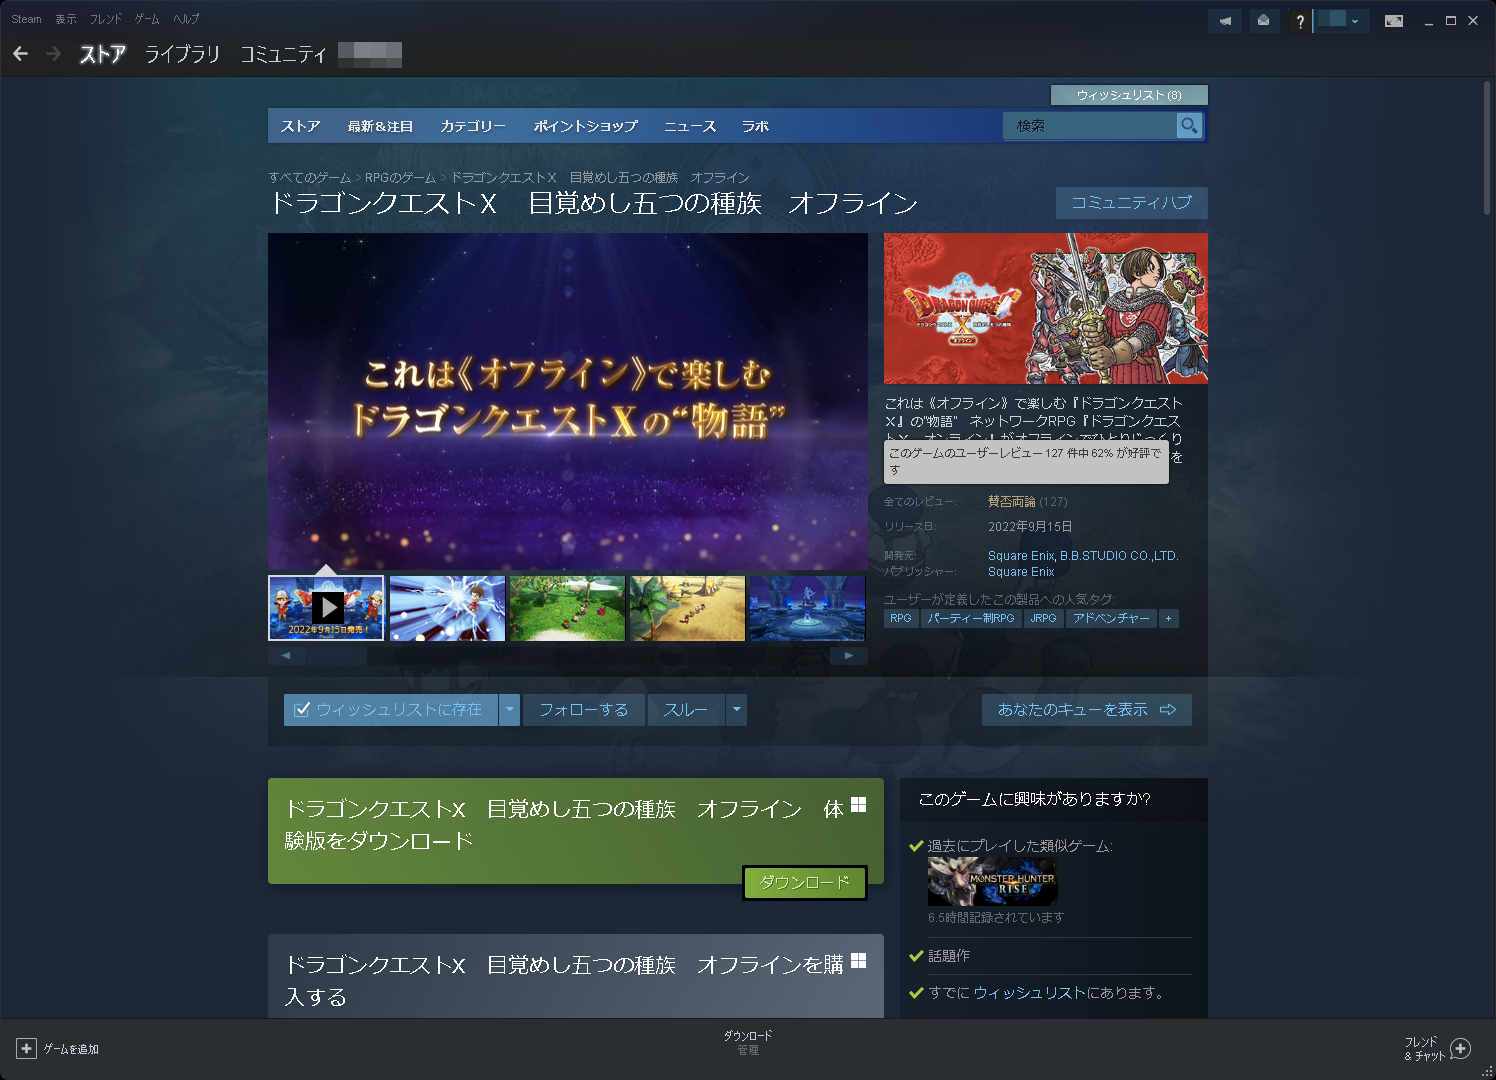
Task: Click the search magnifier icon
Action: click(x=1188, y=126)
